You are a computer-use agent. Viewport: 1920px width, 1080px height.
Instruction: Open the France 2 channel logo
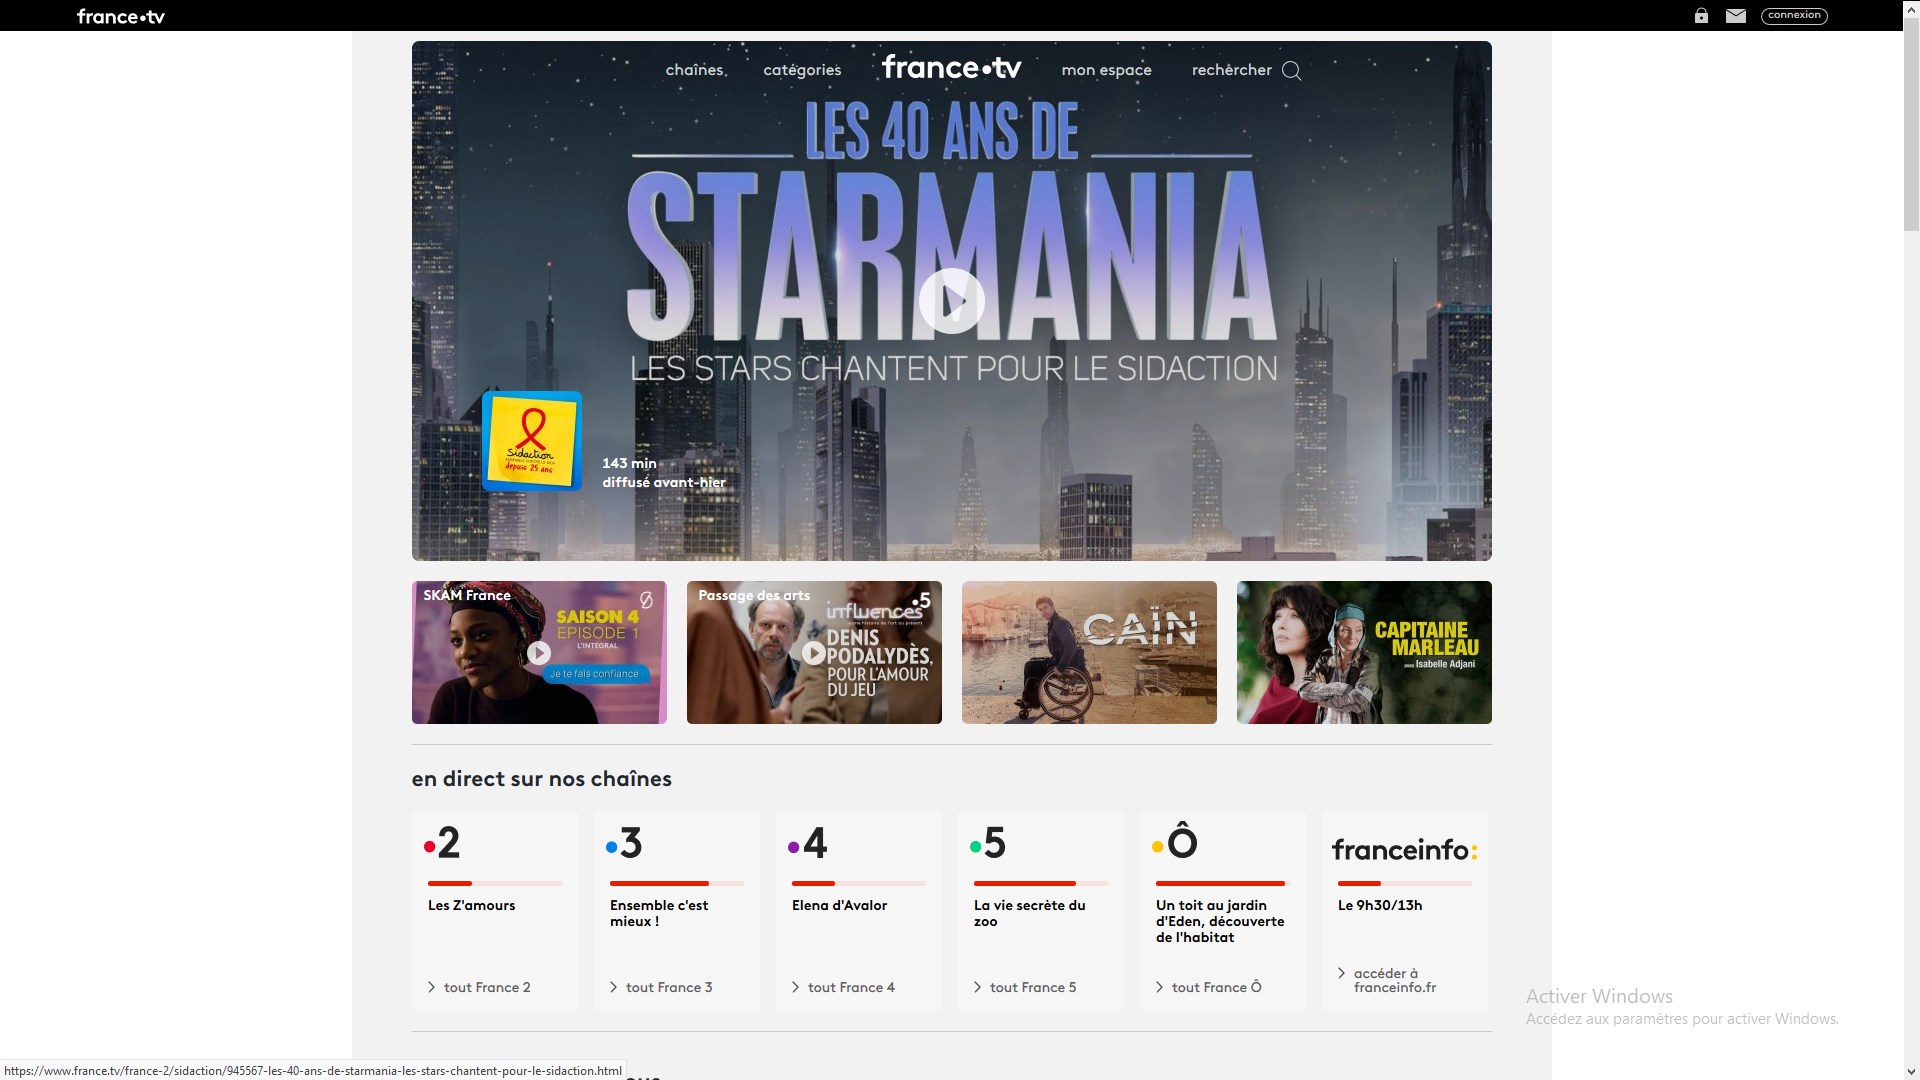442,843
